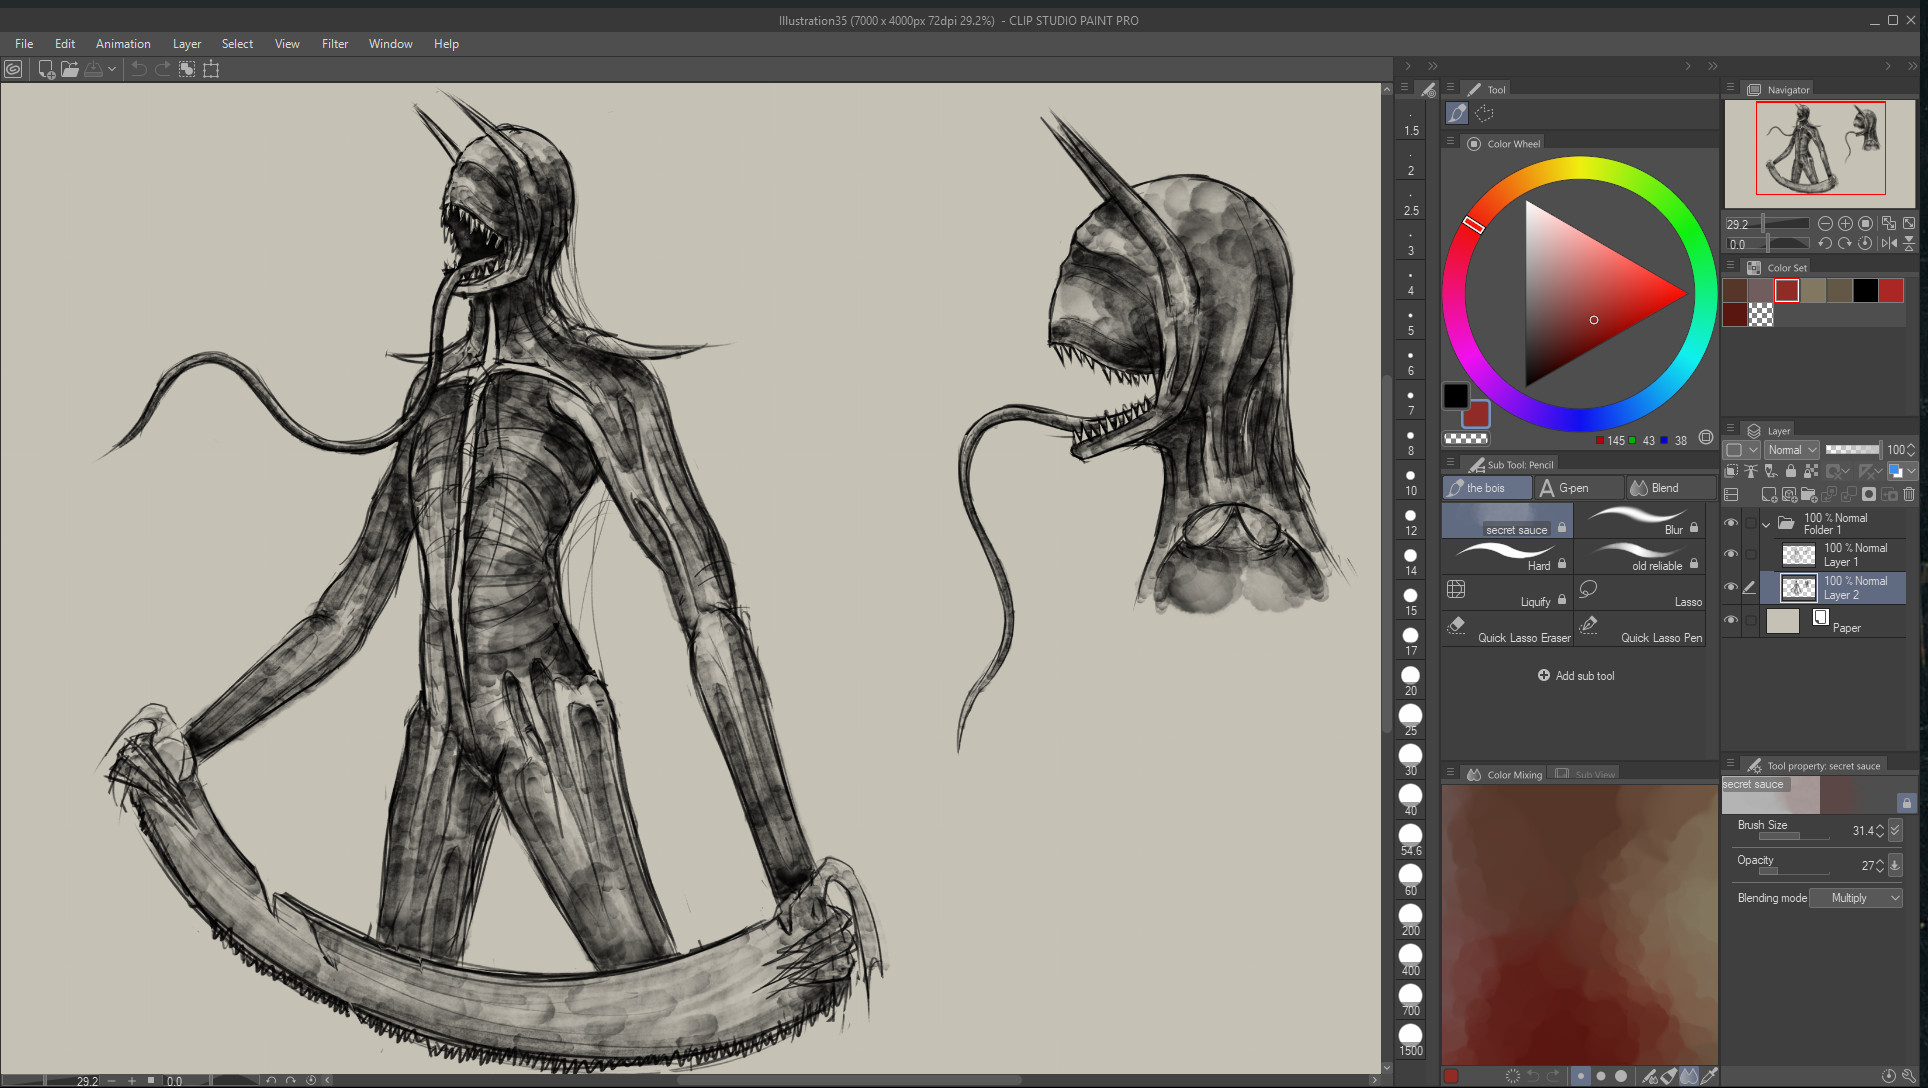Collapse the Folder 1 layer group
Screen dimensions: 1928x1088
pyautogui.click(x=1766, y=524)
